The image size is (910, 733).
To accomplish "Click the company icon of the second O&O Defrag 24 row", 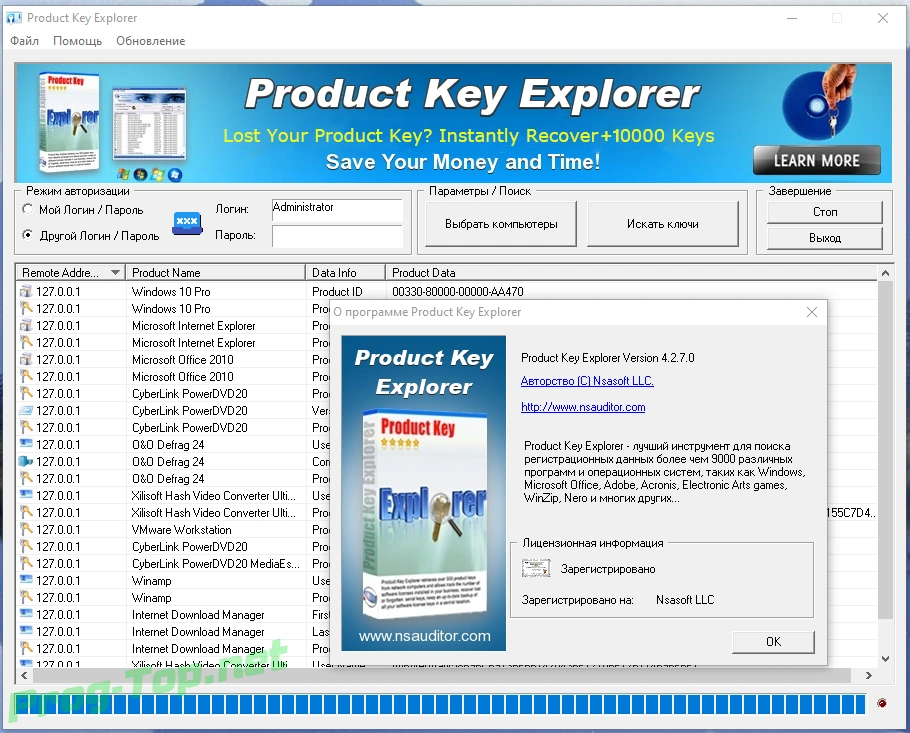I will coord(26,461).
